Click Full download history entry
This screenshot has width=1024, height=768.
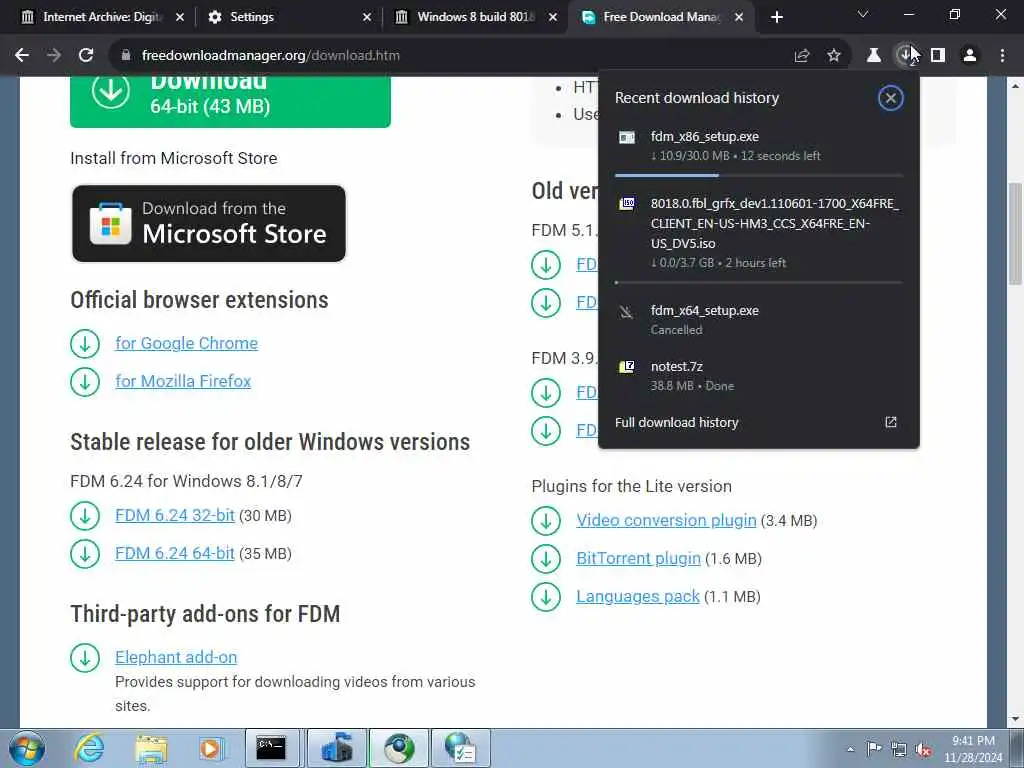[x=759, y=423]
